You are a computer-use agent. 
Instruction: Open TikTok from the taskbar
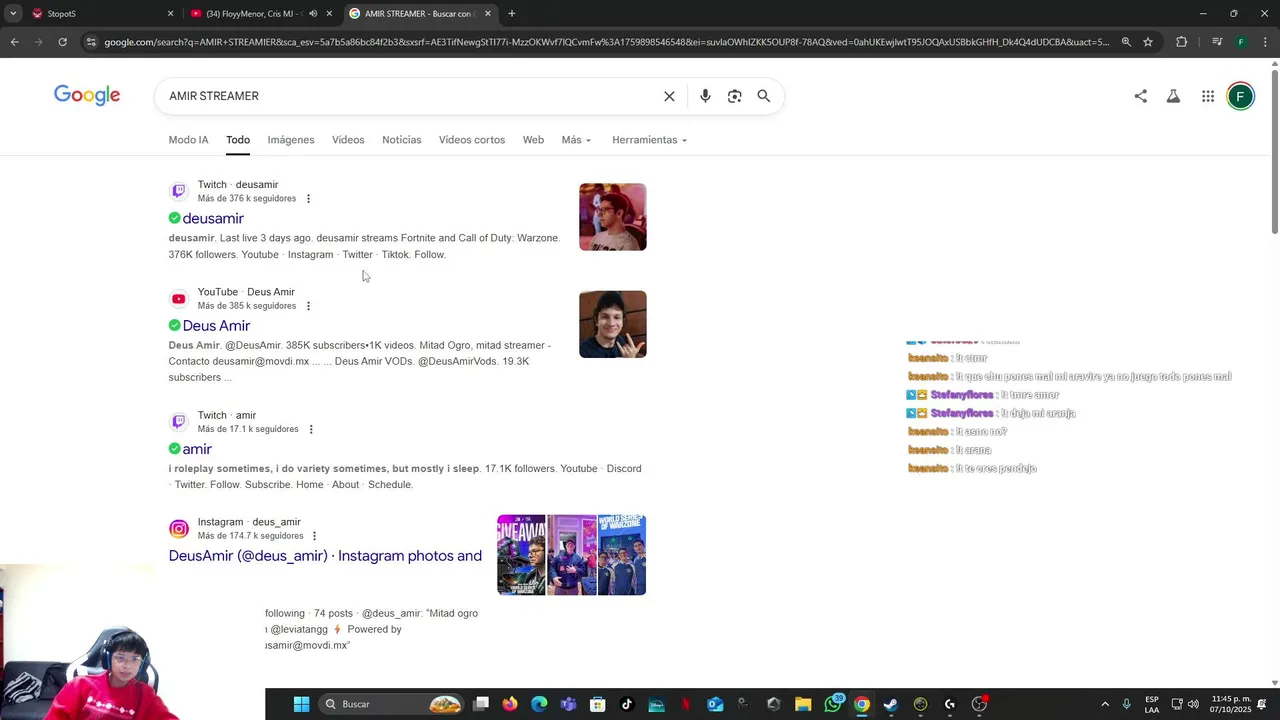[627, 704]
